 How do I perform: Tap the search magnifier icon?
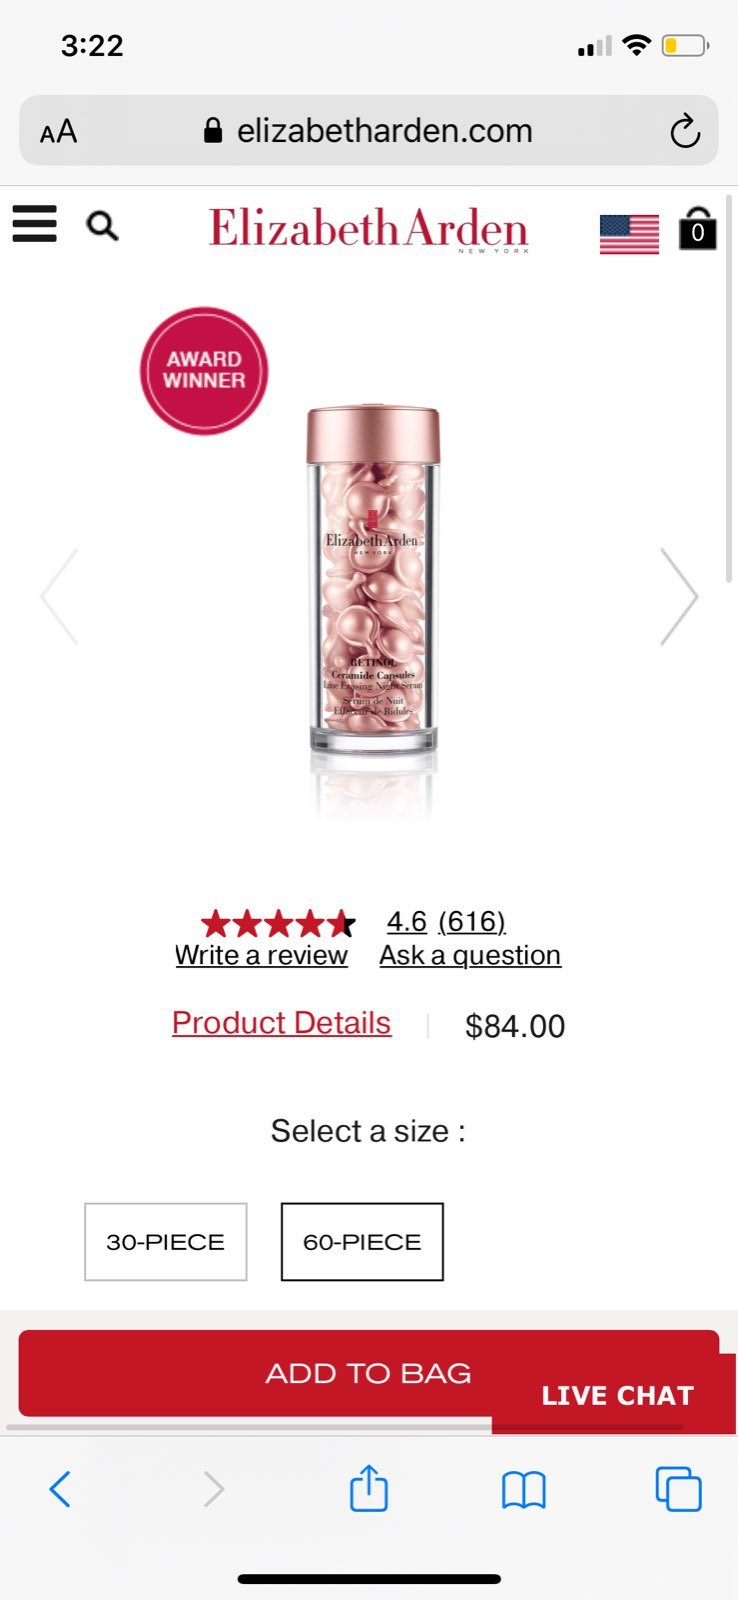click(102, 227)
